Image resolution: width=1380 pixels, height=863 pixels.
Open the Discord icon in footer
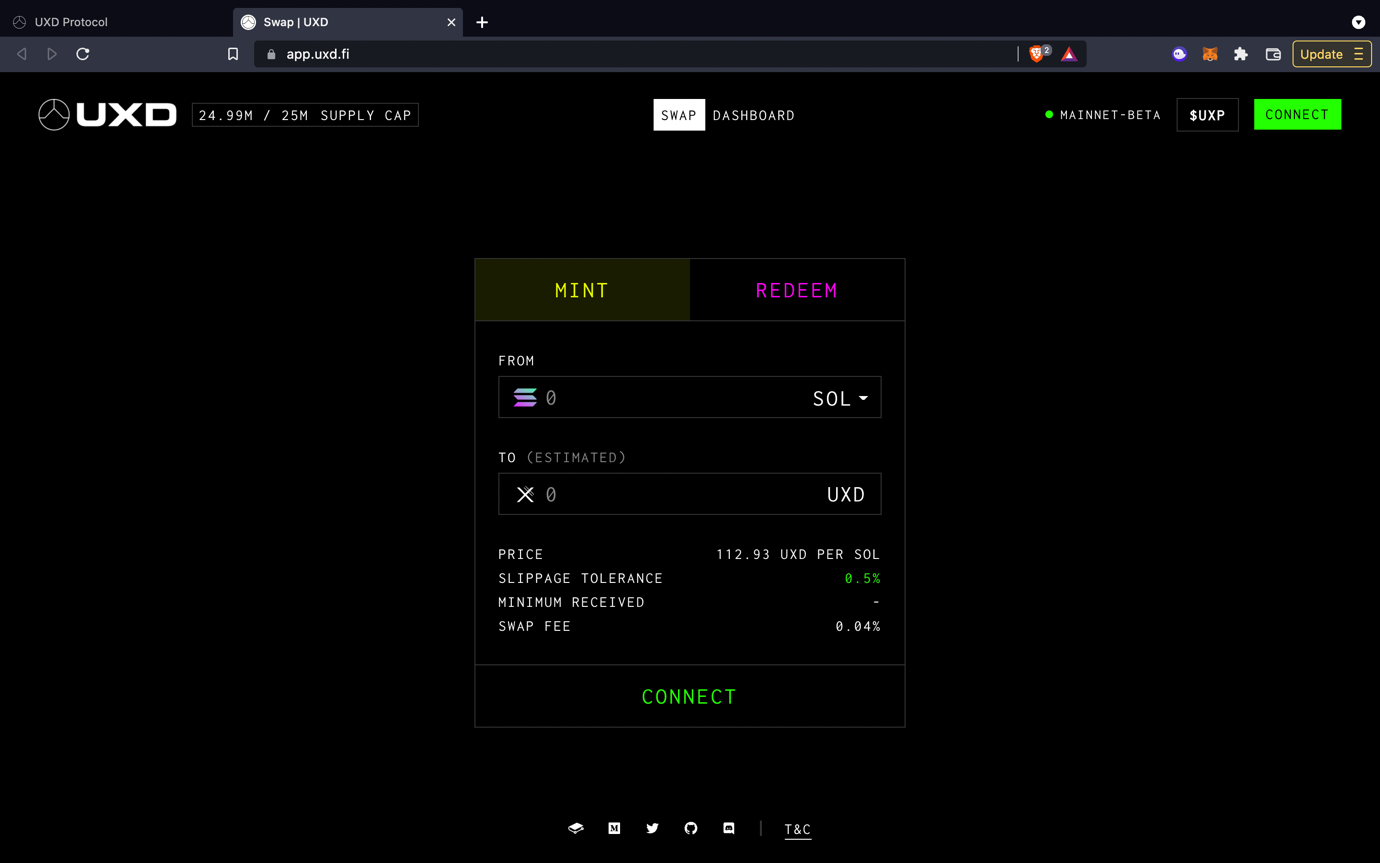click(729, 828)
